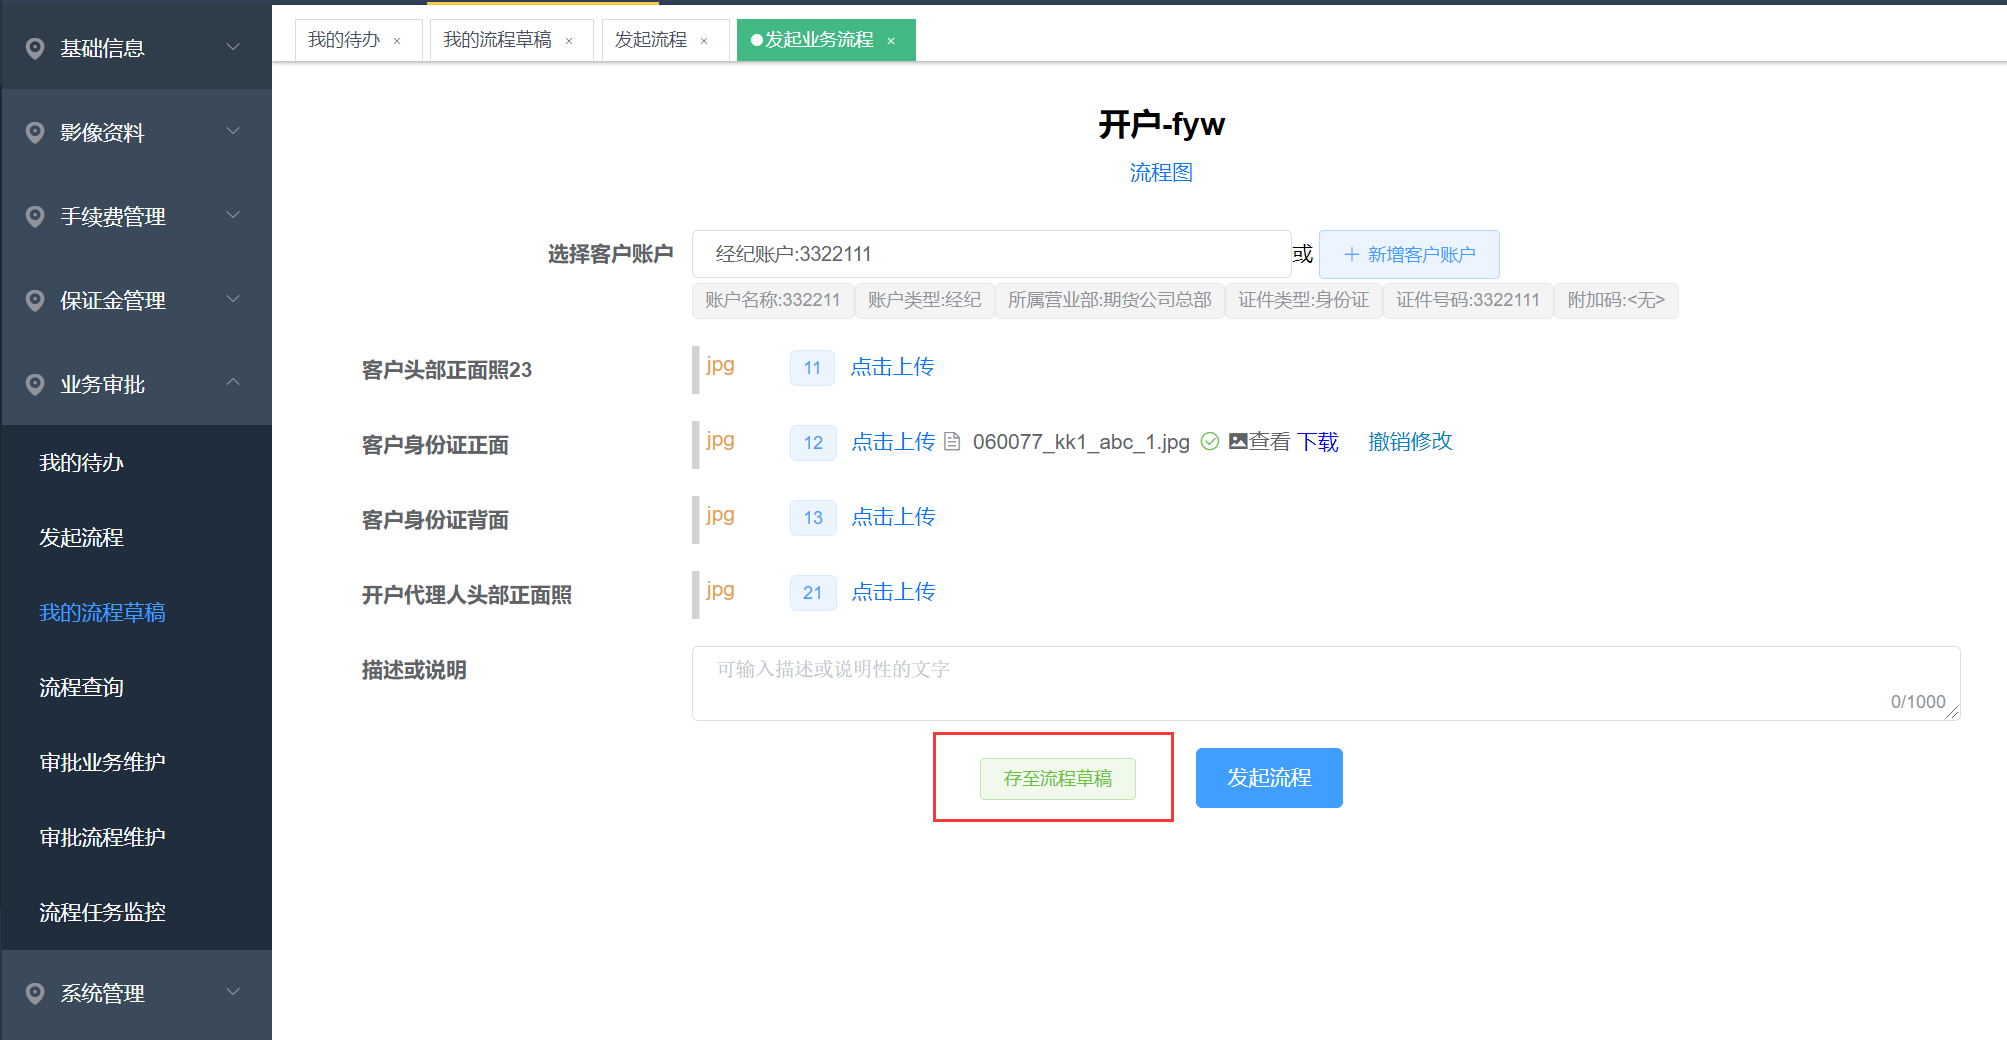Screen dimensions: 2007x1040
Task: Click the 业务审批 location pin icon
Action: point(35,384)
